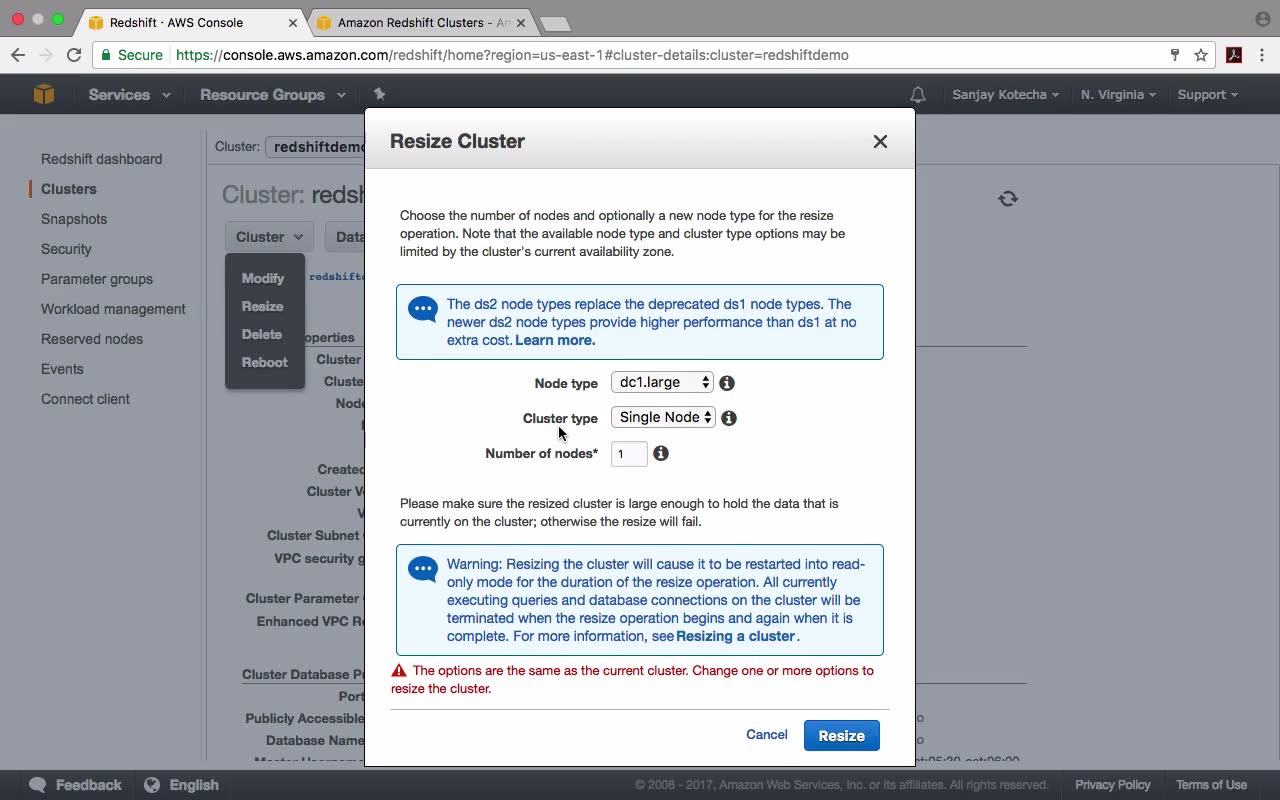Select Reboot in the Cluster menu
This screenshot has width=1280, height=800.
(265, 362)
